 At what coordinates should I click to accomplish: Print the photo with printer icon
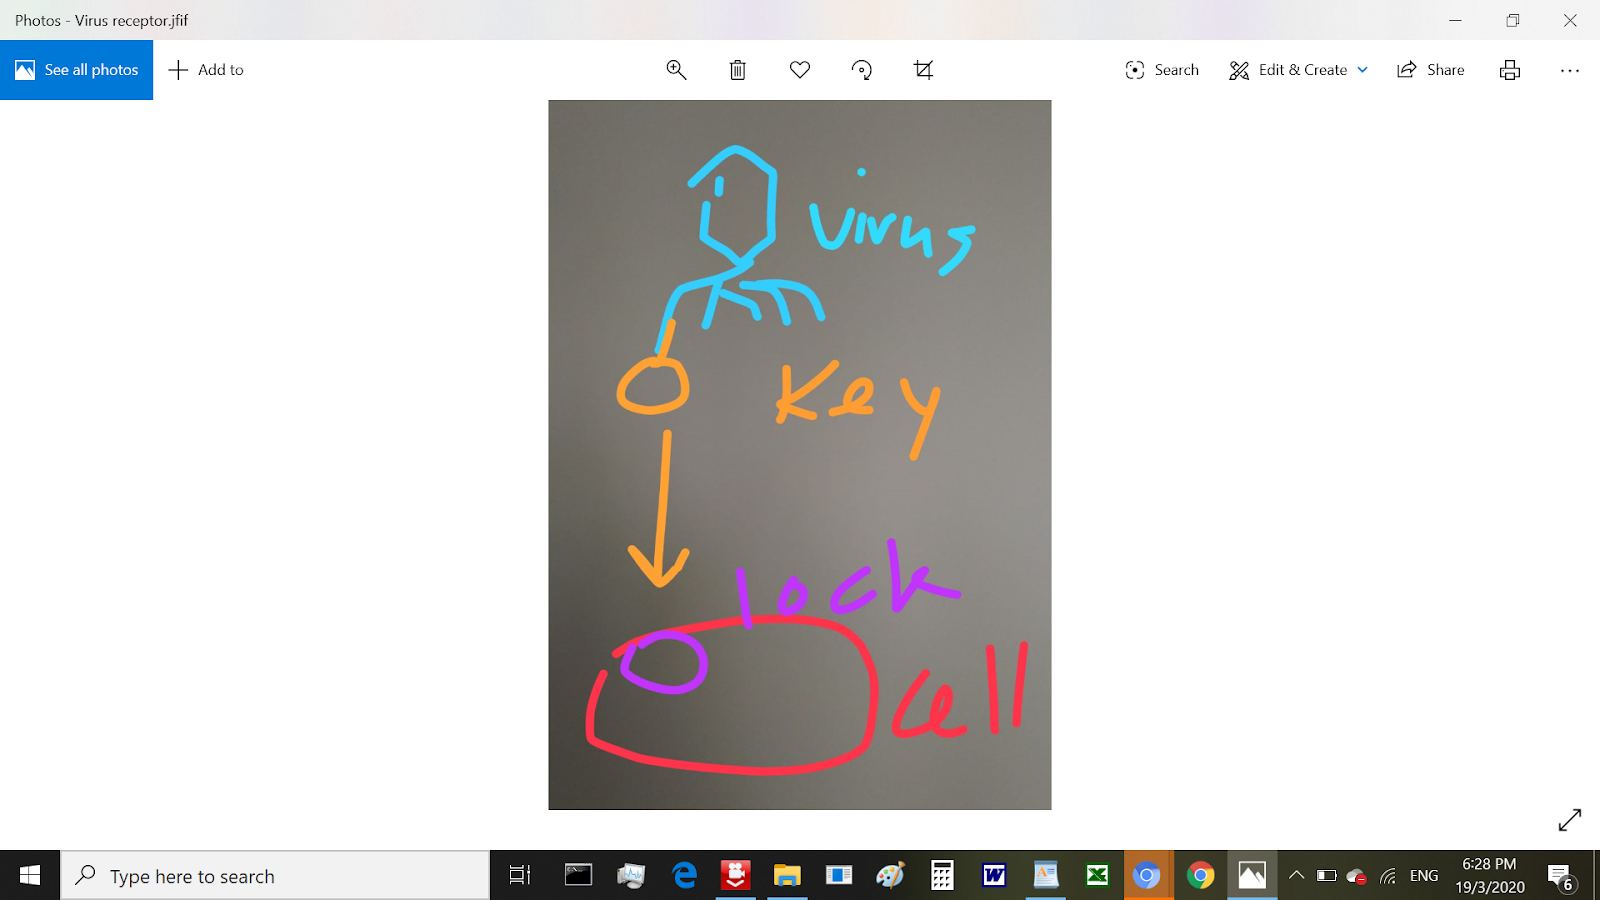(x=1510, y=70)
